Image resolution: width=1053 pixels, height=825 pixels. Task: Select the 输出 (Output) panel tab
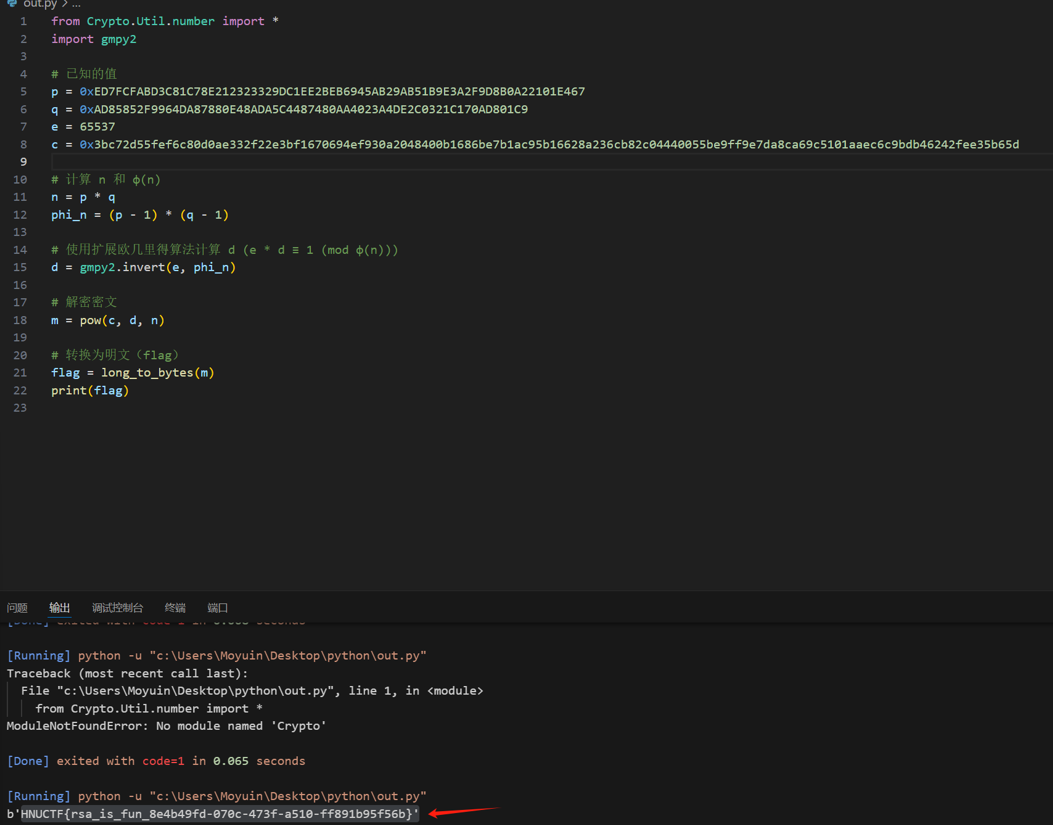[60, 608]
